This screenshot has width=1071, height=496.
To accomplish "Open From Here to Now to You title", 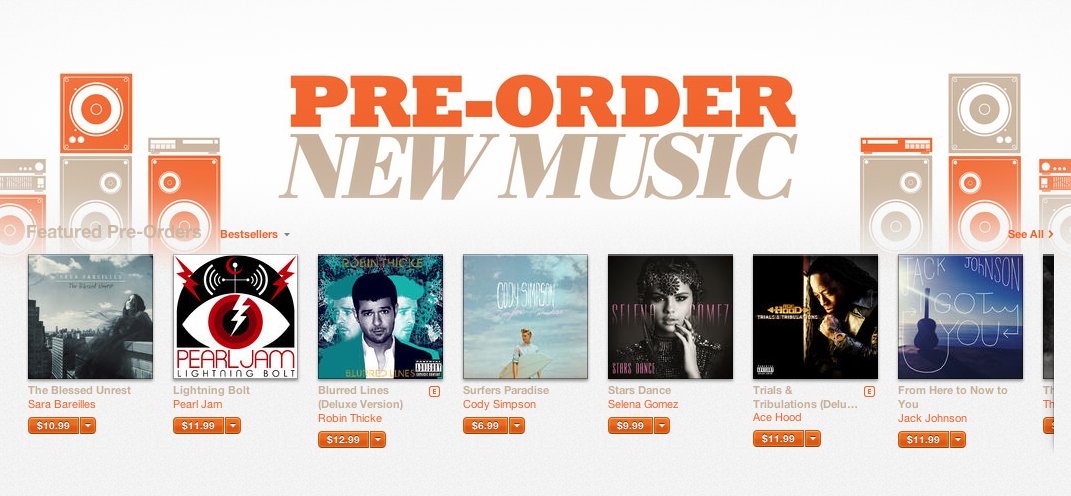I will pos(953,397).
